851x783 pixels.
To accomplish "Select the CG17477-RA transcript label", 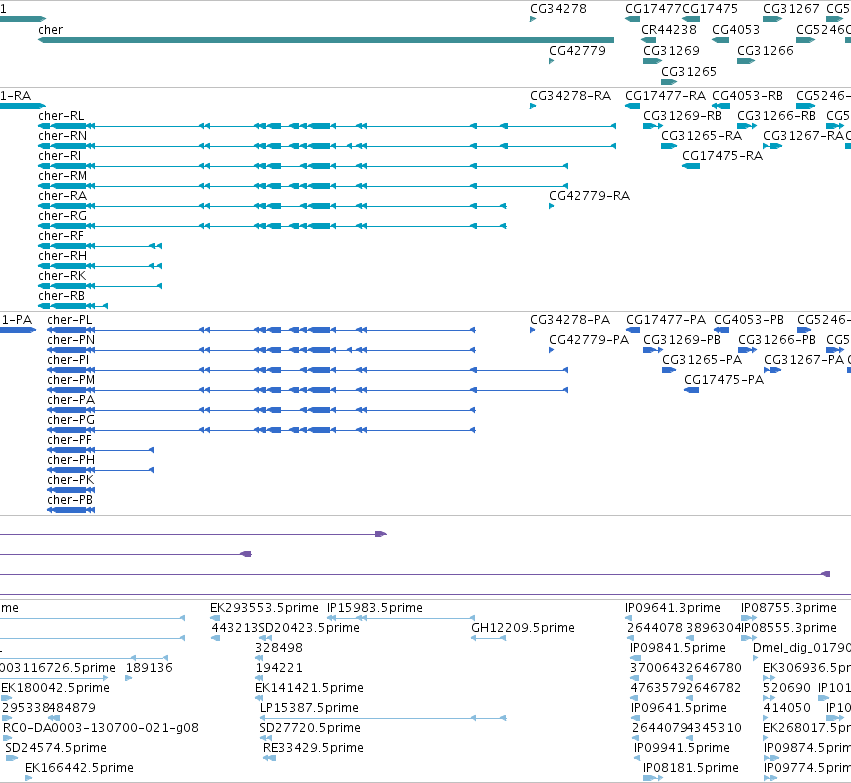I will click(665, 96).
